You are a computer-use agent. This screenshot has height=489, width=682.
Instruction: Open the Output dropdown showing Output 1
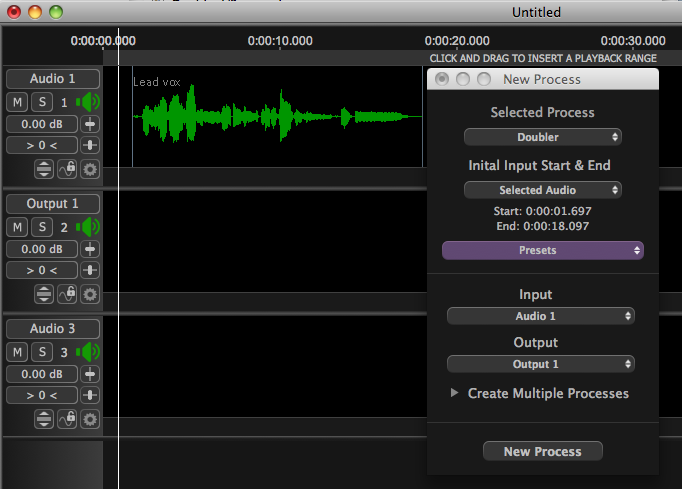point(540,364)
